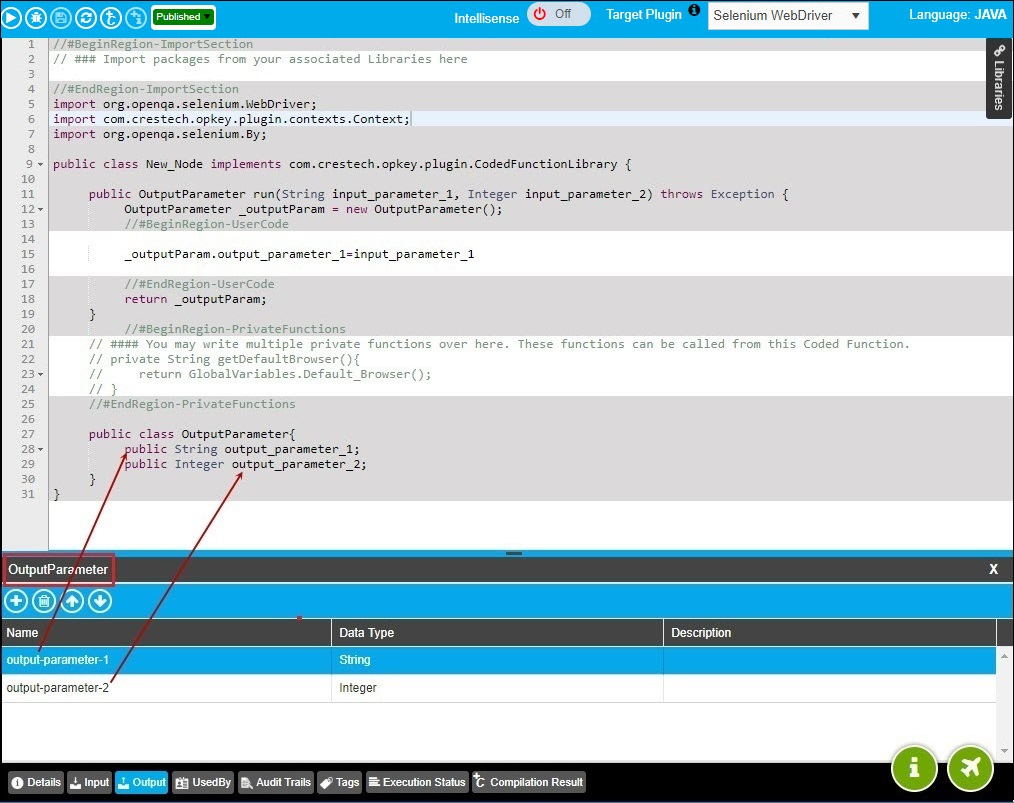Screen dimensions: 1014x803
Task: Click the Name column header
Action: point(166,633)
